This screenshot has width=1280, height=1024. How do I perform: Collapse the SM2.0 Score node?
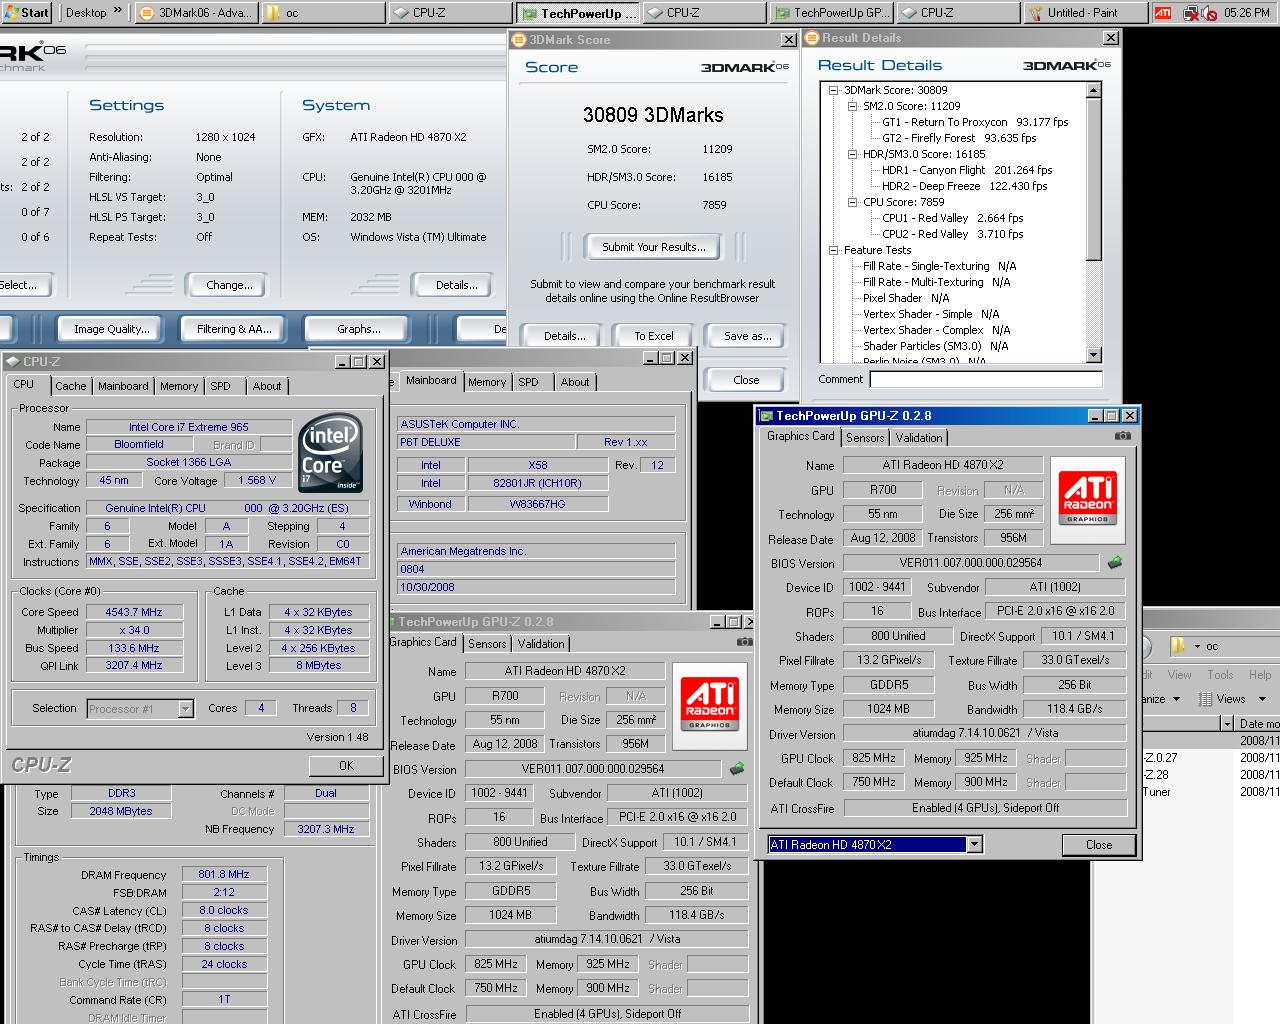coord(852,106)
